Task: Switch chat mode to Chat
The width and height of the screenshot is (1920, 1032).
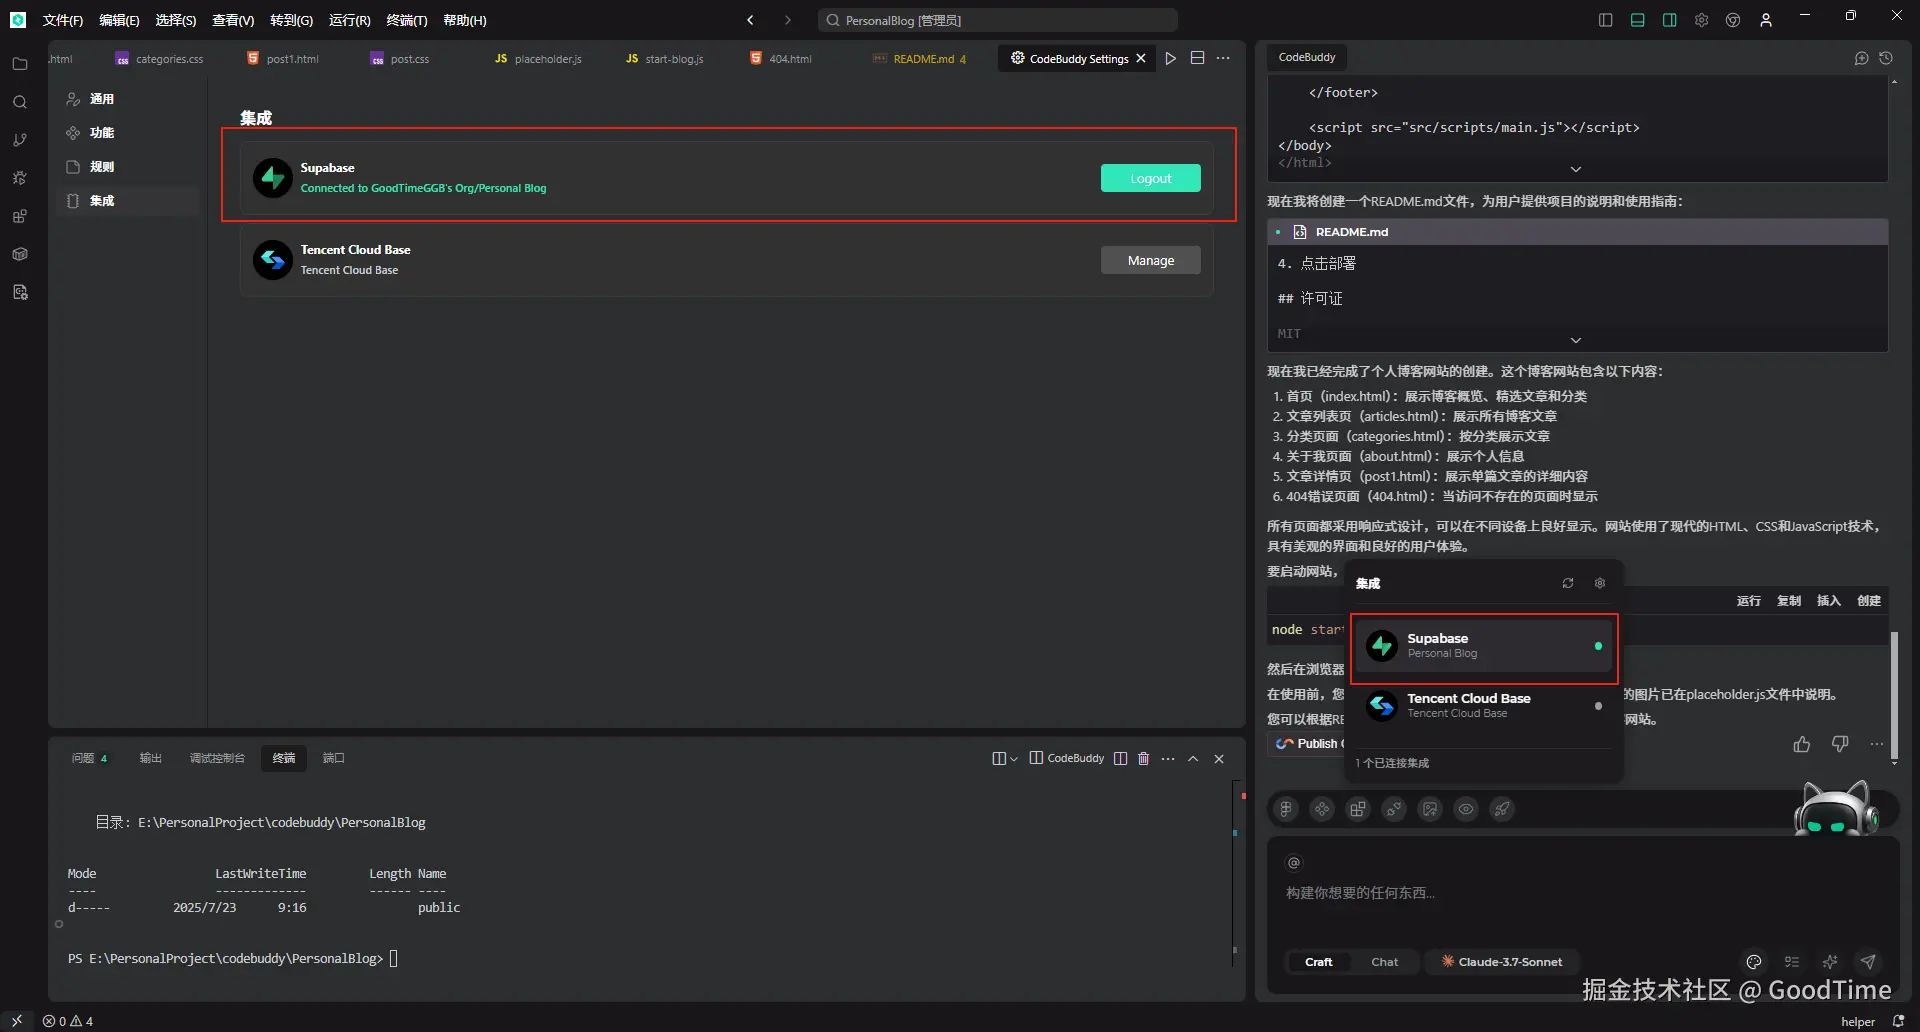Action: pyautogui.click(x=1385, y=962)
